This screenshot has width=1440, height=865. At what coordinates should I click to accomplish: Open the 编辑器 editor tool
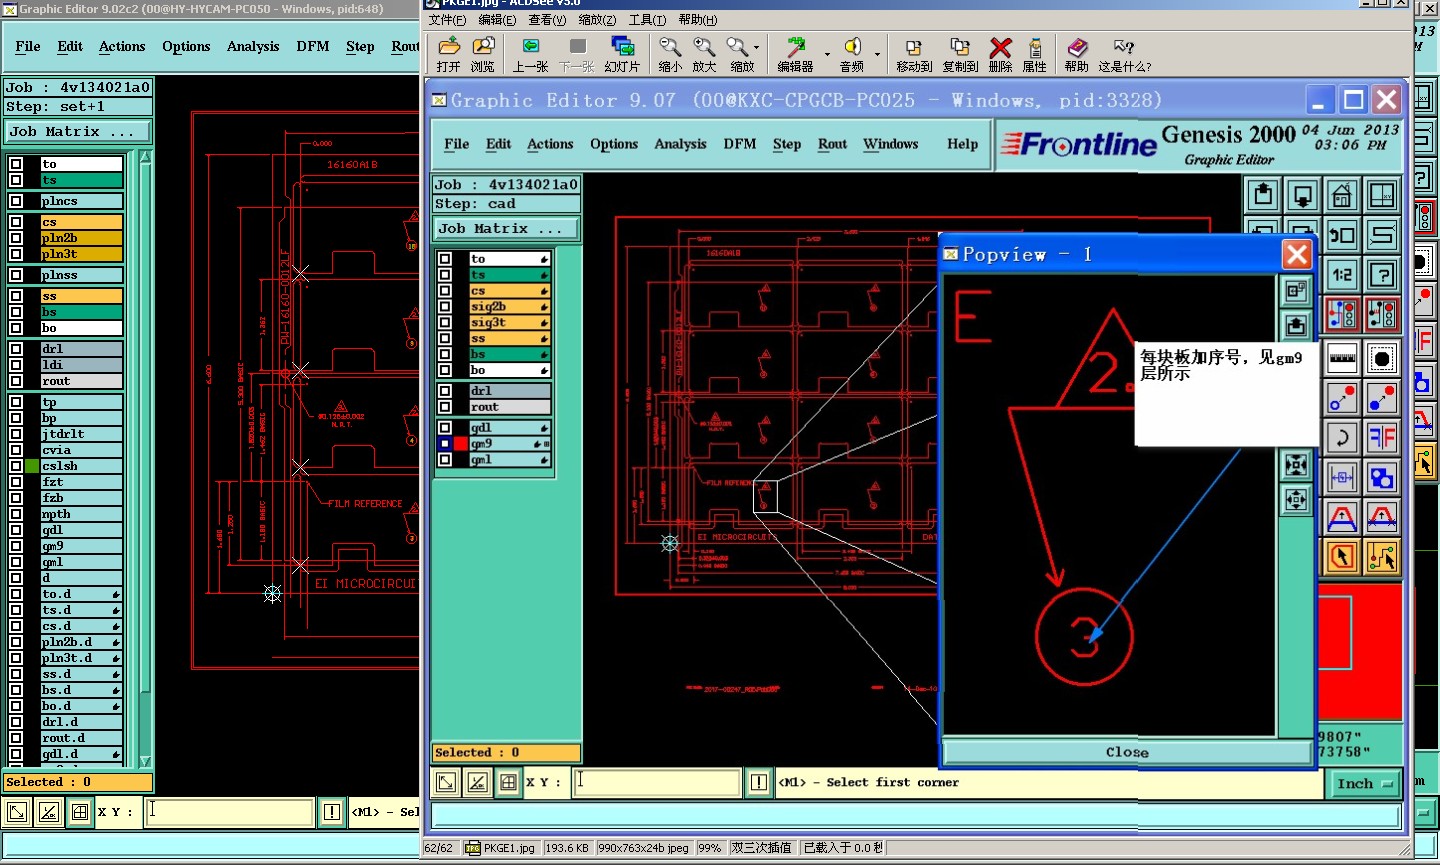pos(796,53)
